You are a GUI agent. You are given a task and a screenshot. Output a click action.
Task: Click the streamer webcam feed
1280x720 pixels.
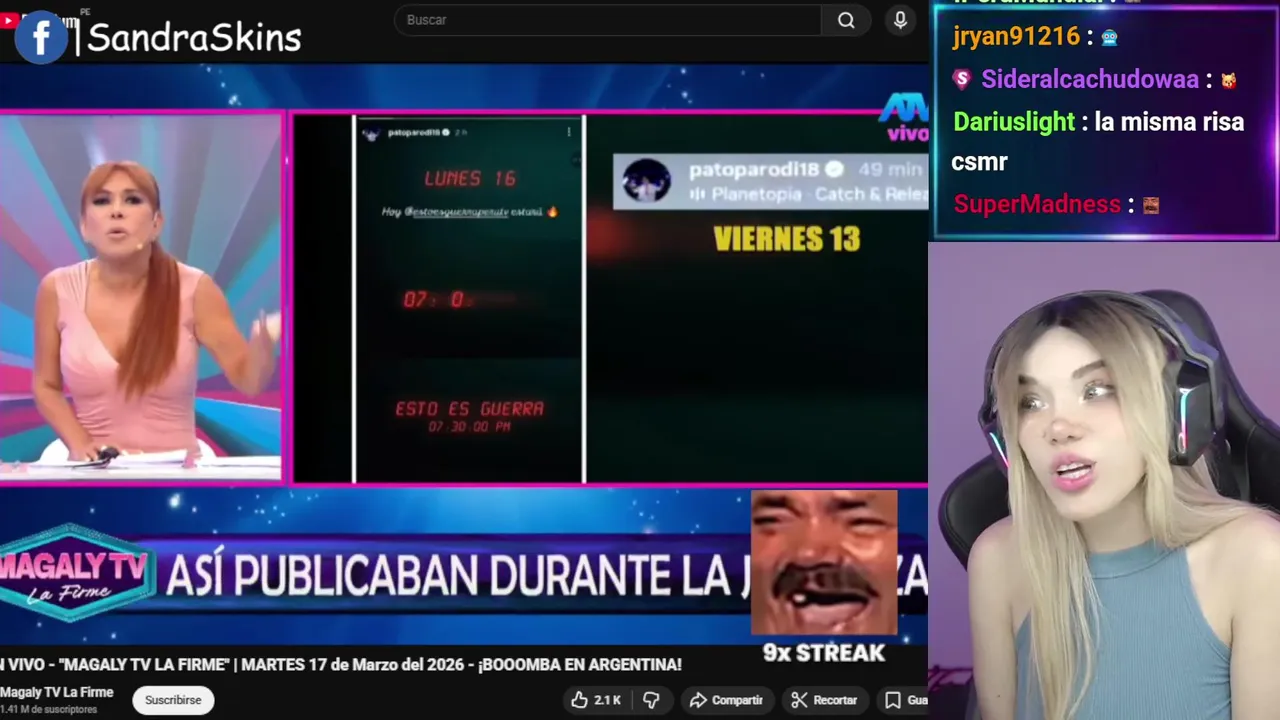click(1104, 480)
